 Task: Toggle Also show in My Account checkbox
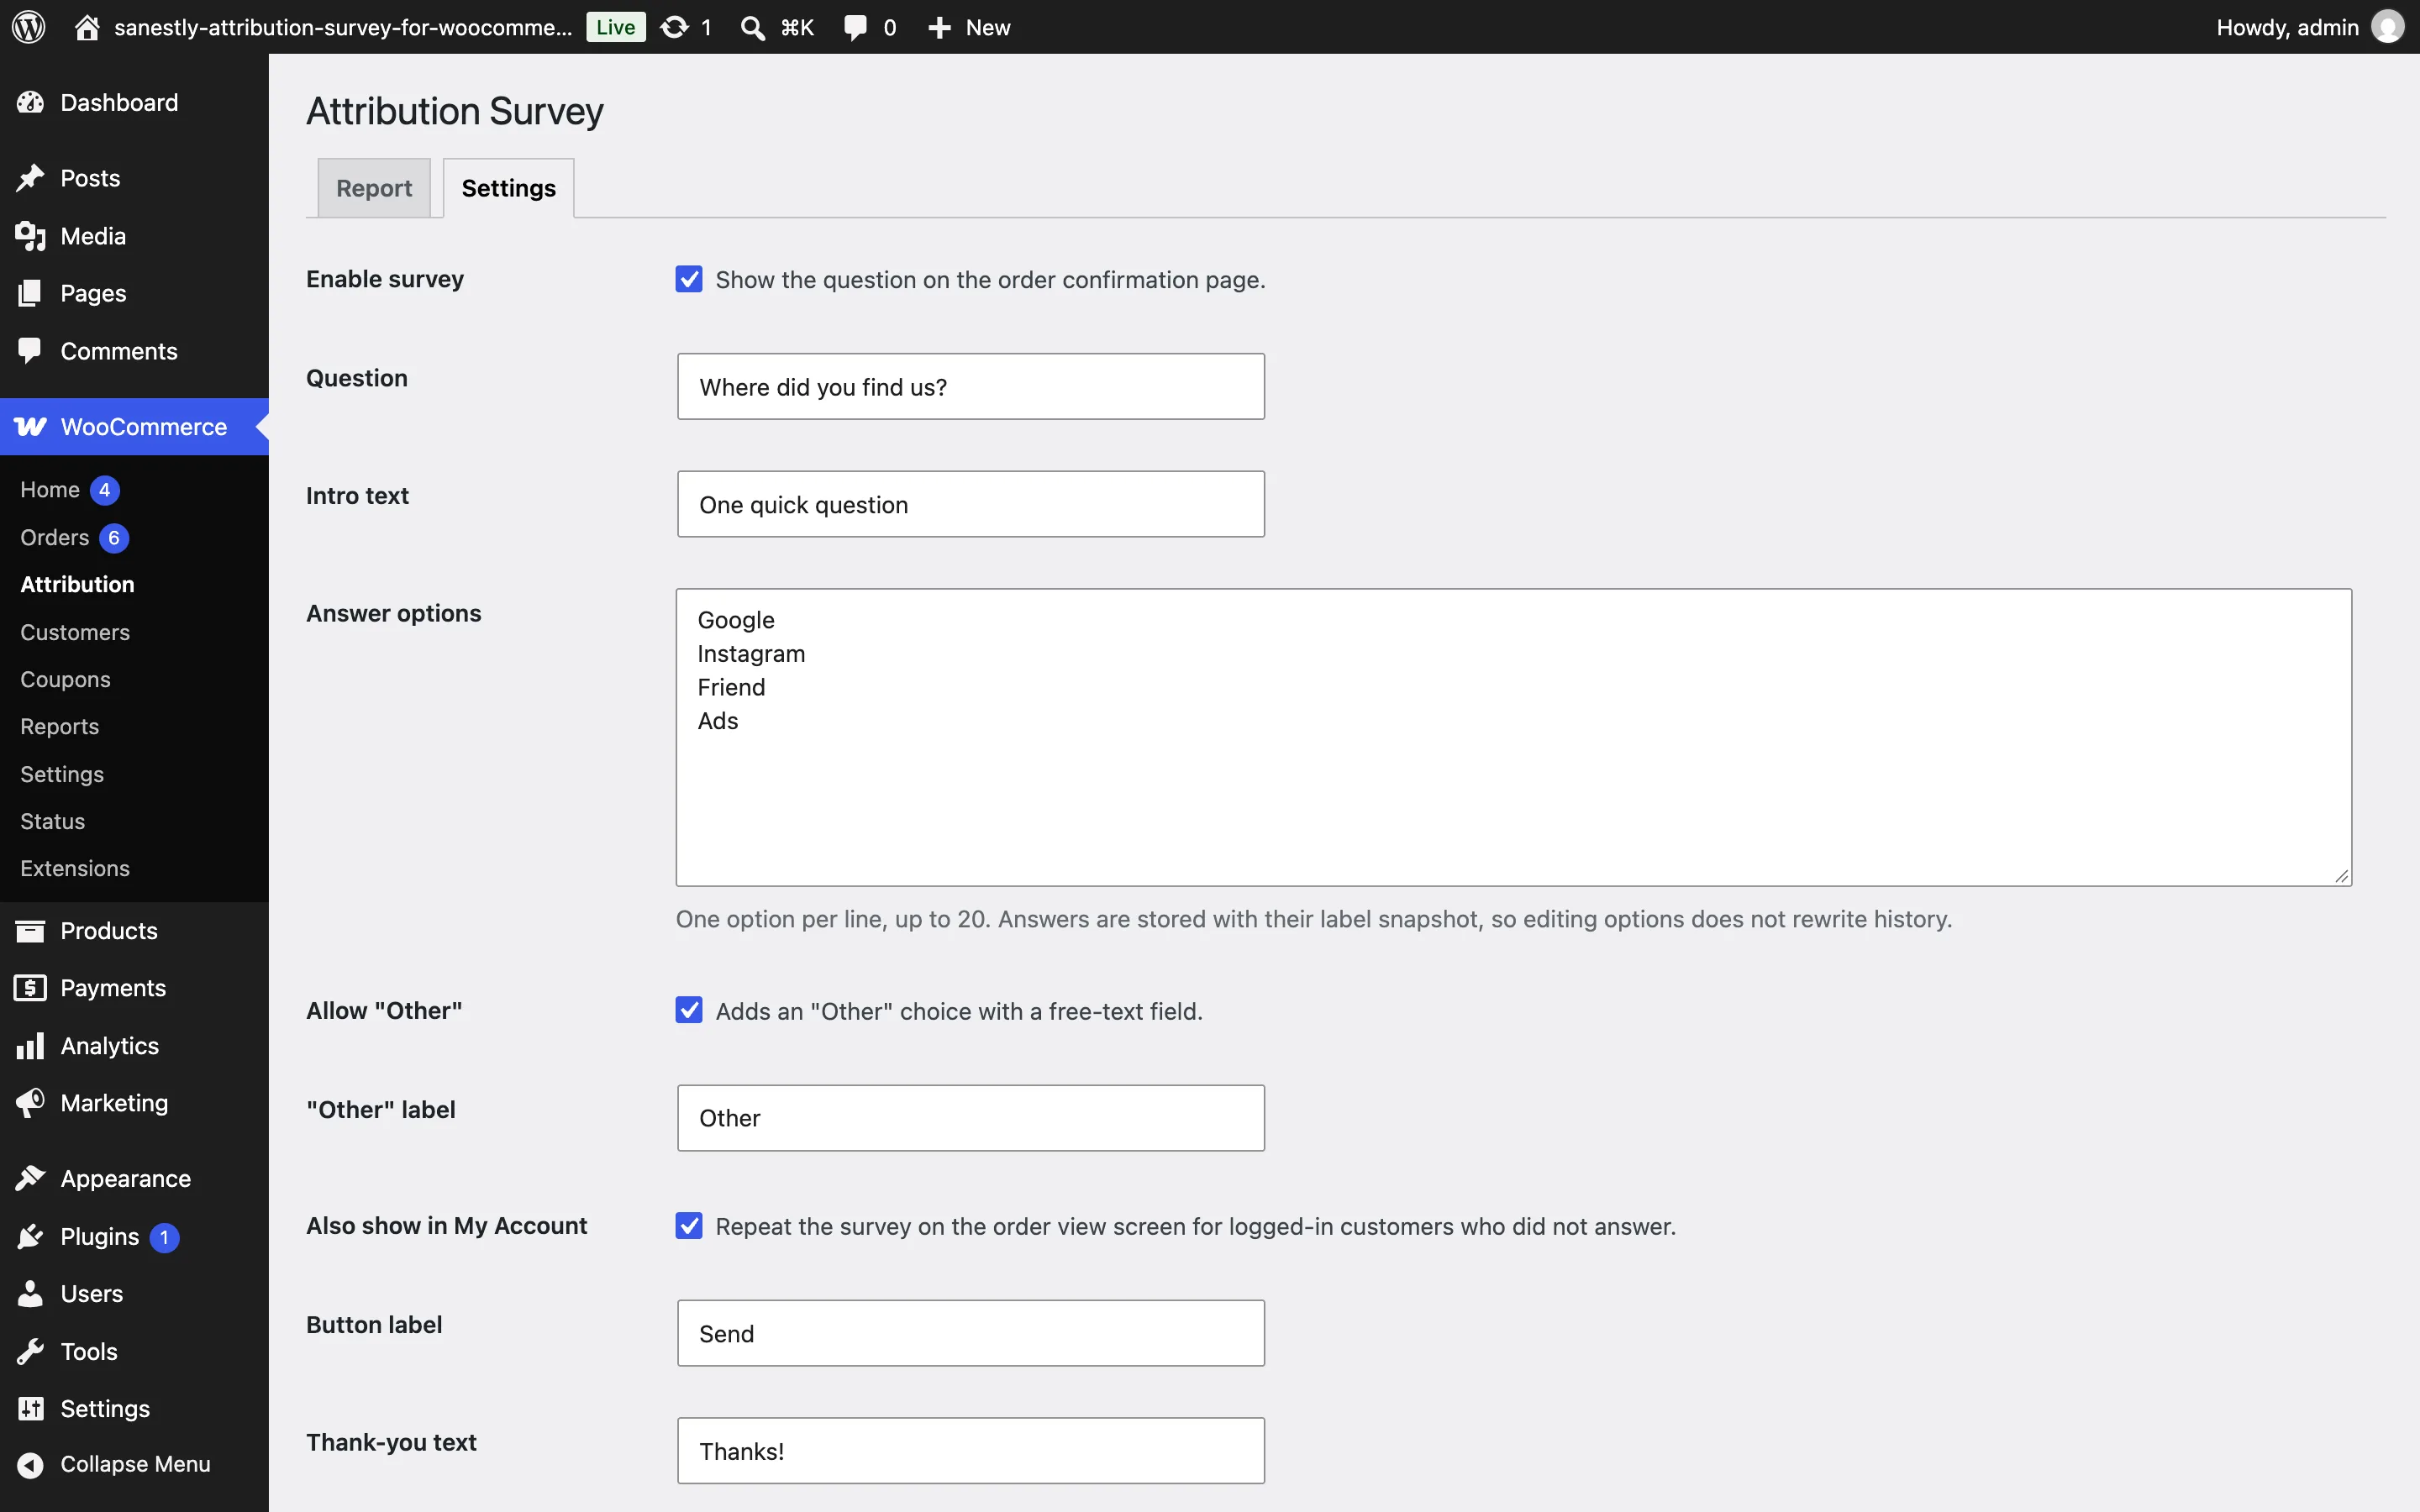pos(689,1226)
